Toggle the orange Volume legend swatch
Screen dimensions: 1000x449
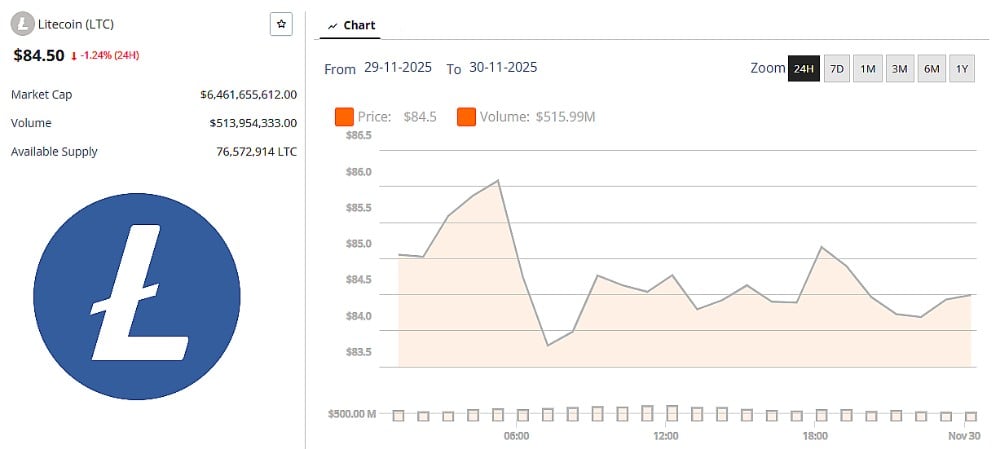point(466,117)
